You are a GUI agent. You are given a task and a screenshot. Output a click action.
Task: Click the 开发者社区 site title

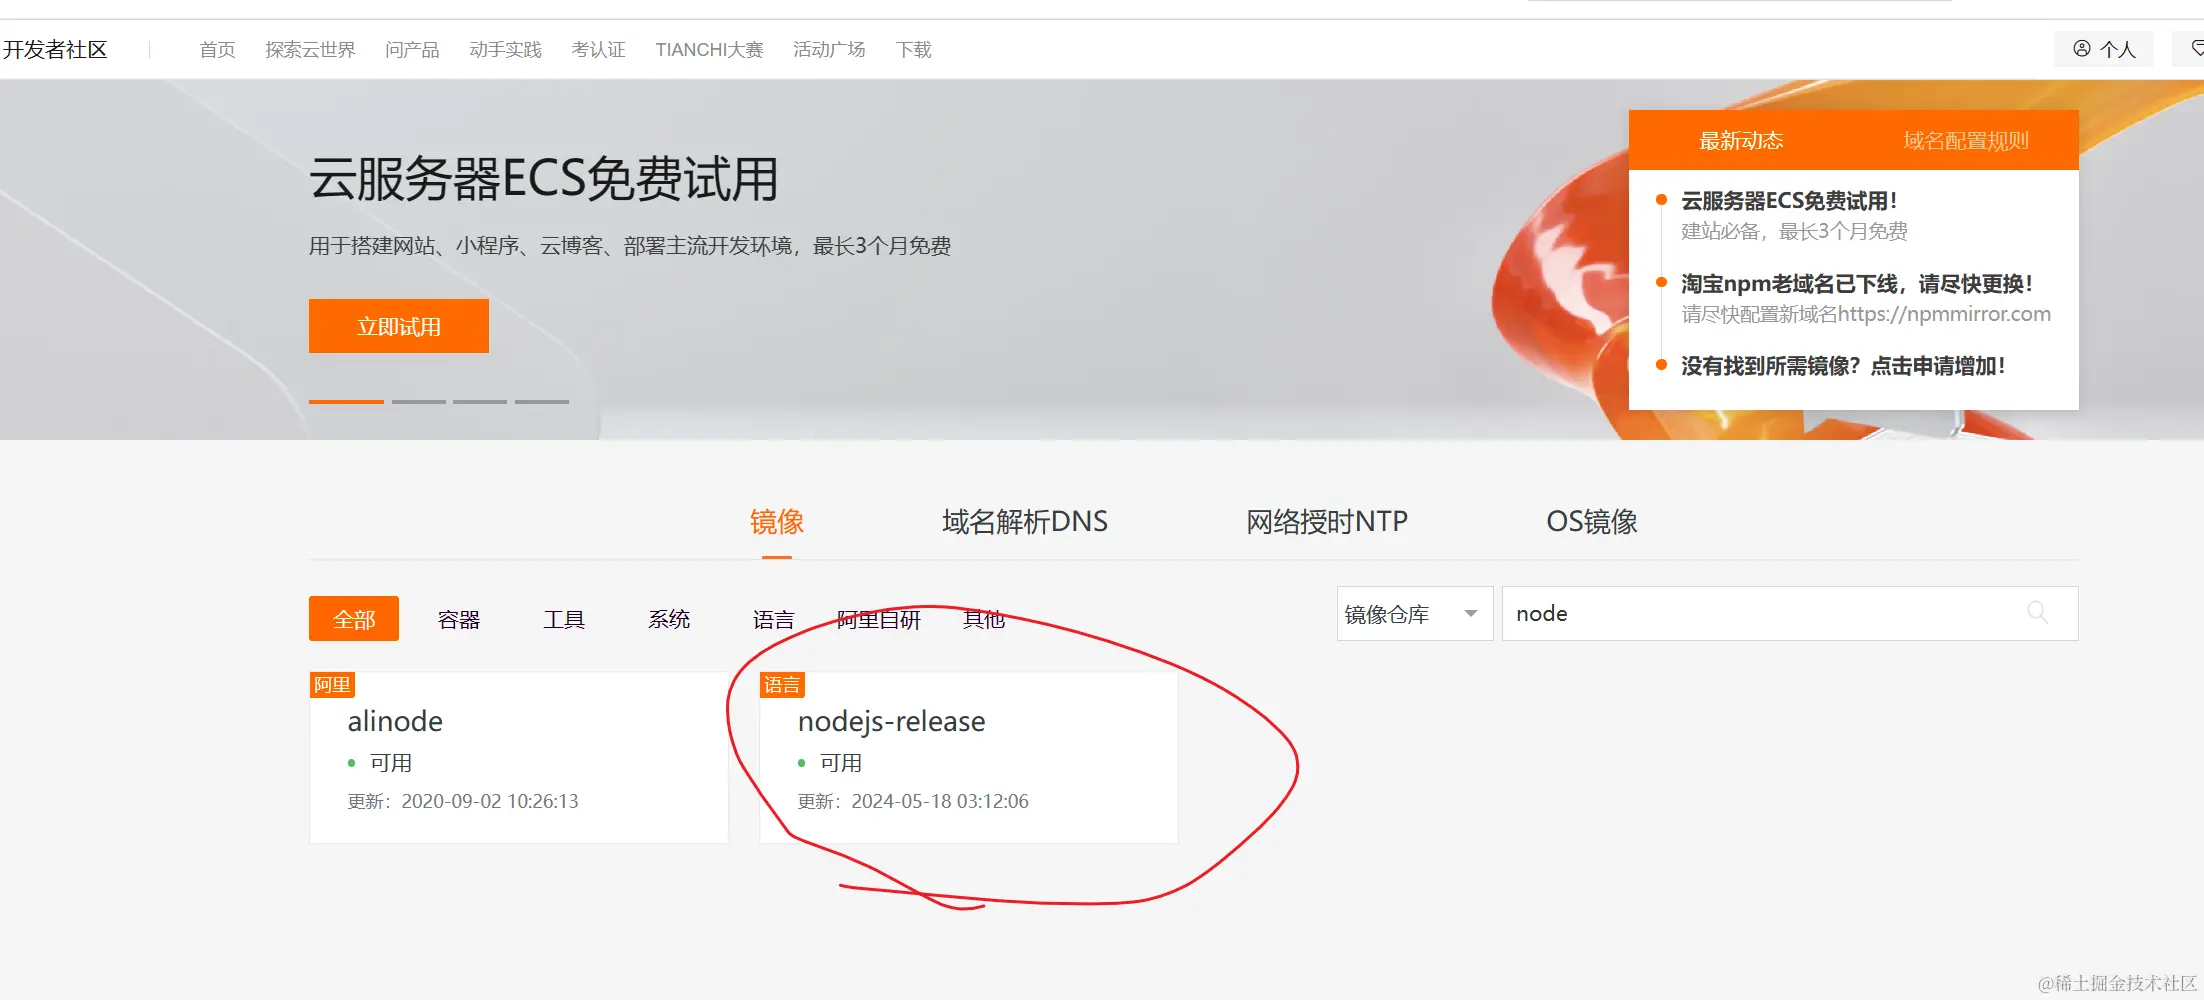54,49
